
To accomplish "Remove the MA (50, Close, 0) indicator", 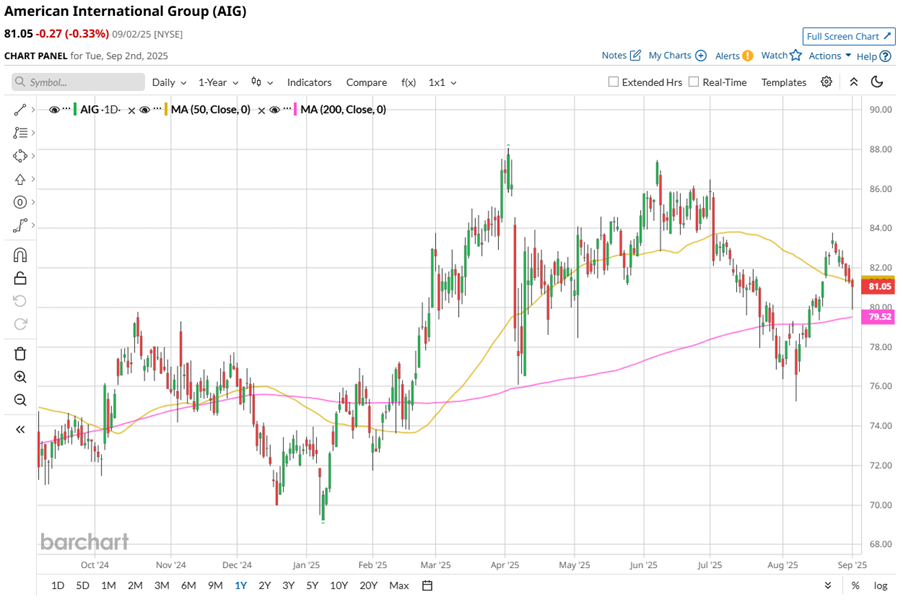I will click(261, 110).
